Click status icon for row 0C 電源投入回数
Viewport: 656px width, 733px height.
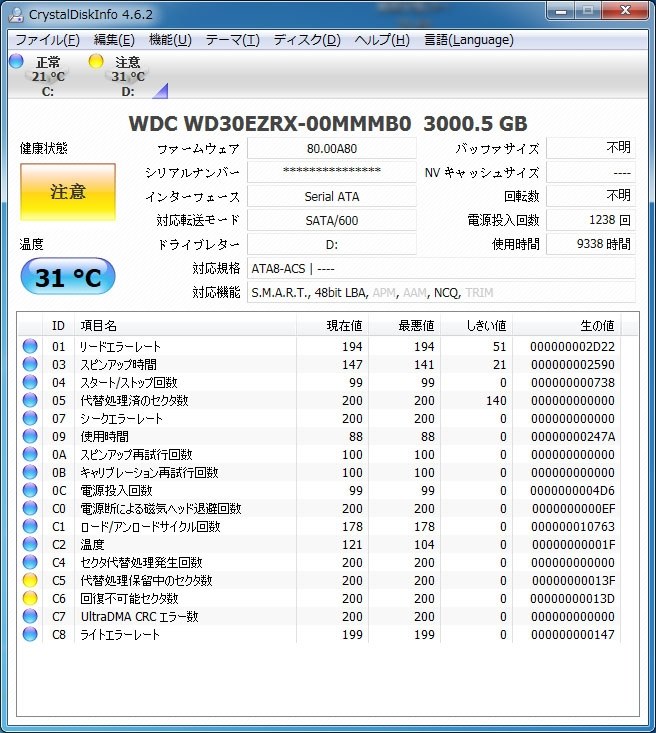coord(30,490)
